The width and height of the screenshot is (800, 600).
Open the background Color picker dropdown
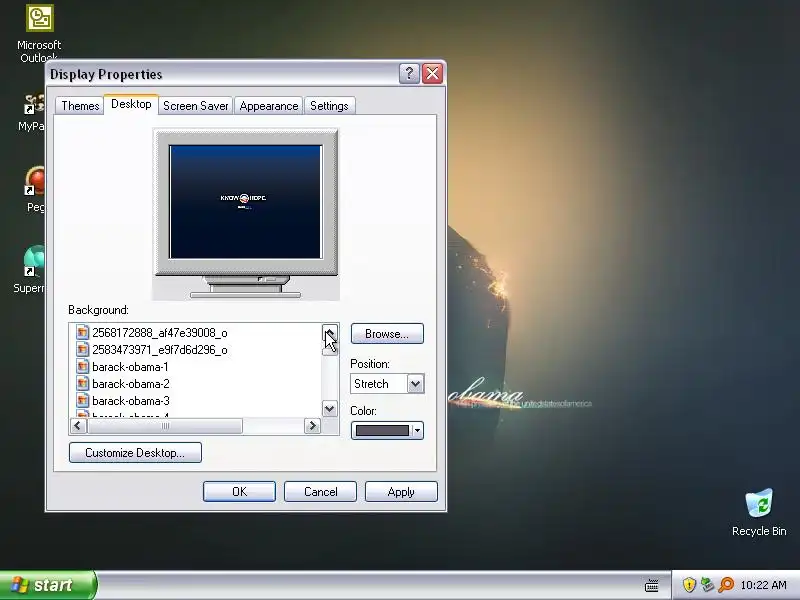387,431
